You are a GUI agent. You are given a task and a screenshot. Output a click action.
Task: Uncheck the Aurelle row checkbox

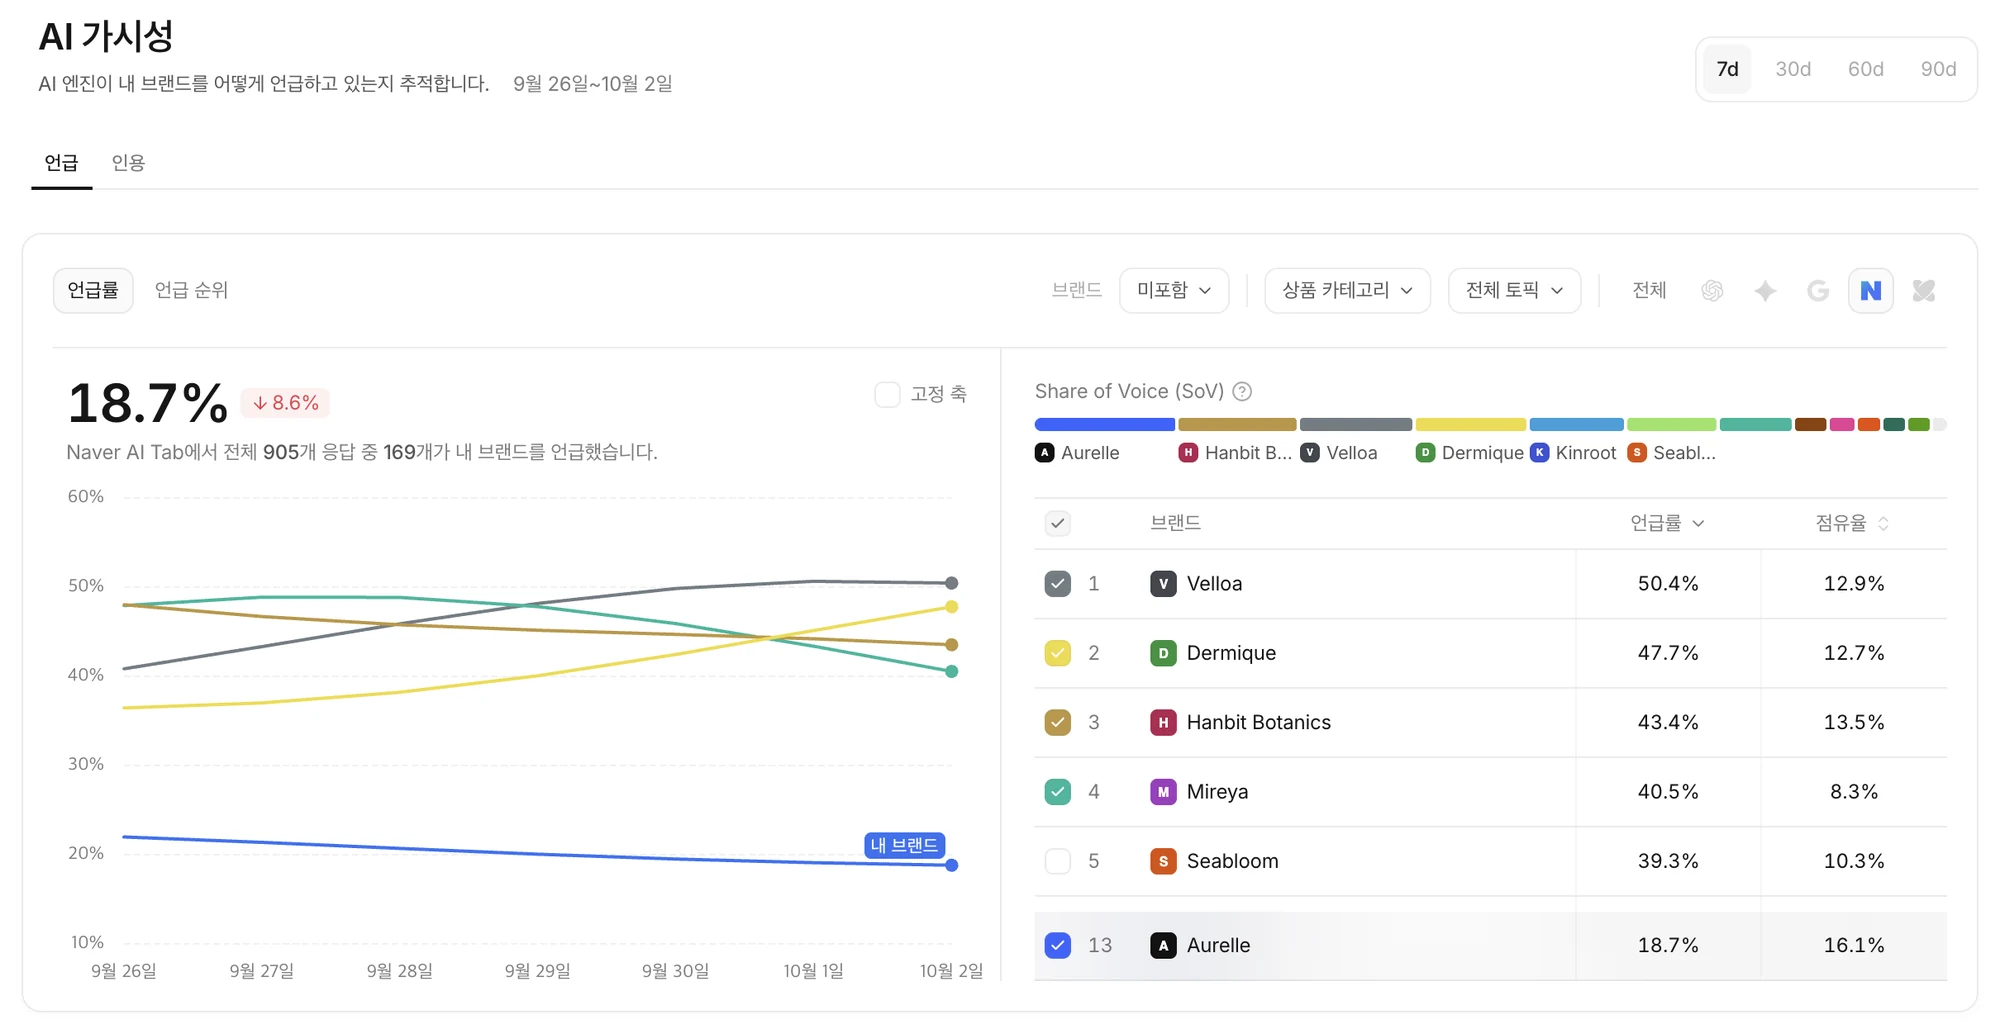tap(1058, 945)
